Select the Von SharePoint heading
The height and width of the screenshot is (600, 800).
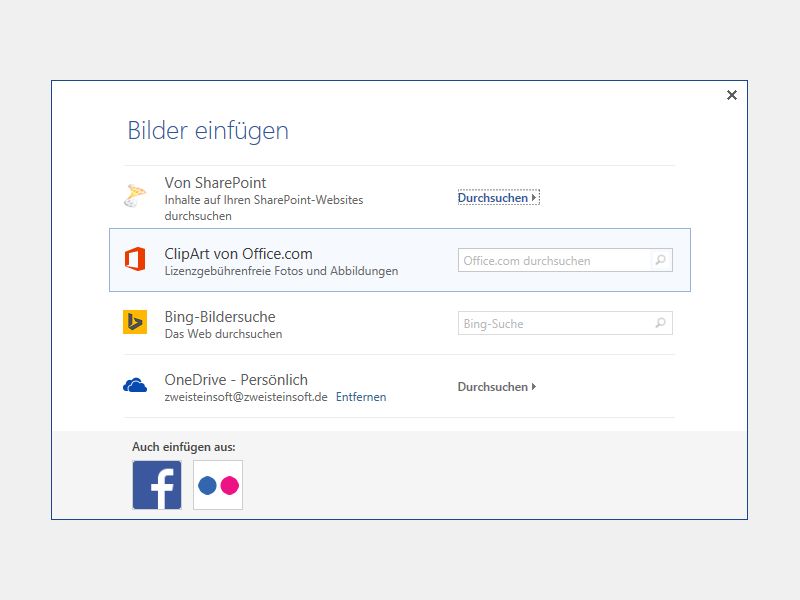(215, 183)
